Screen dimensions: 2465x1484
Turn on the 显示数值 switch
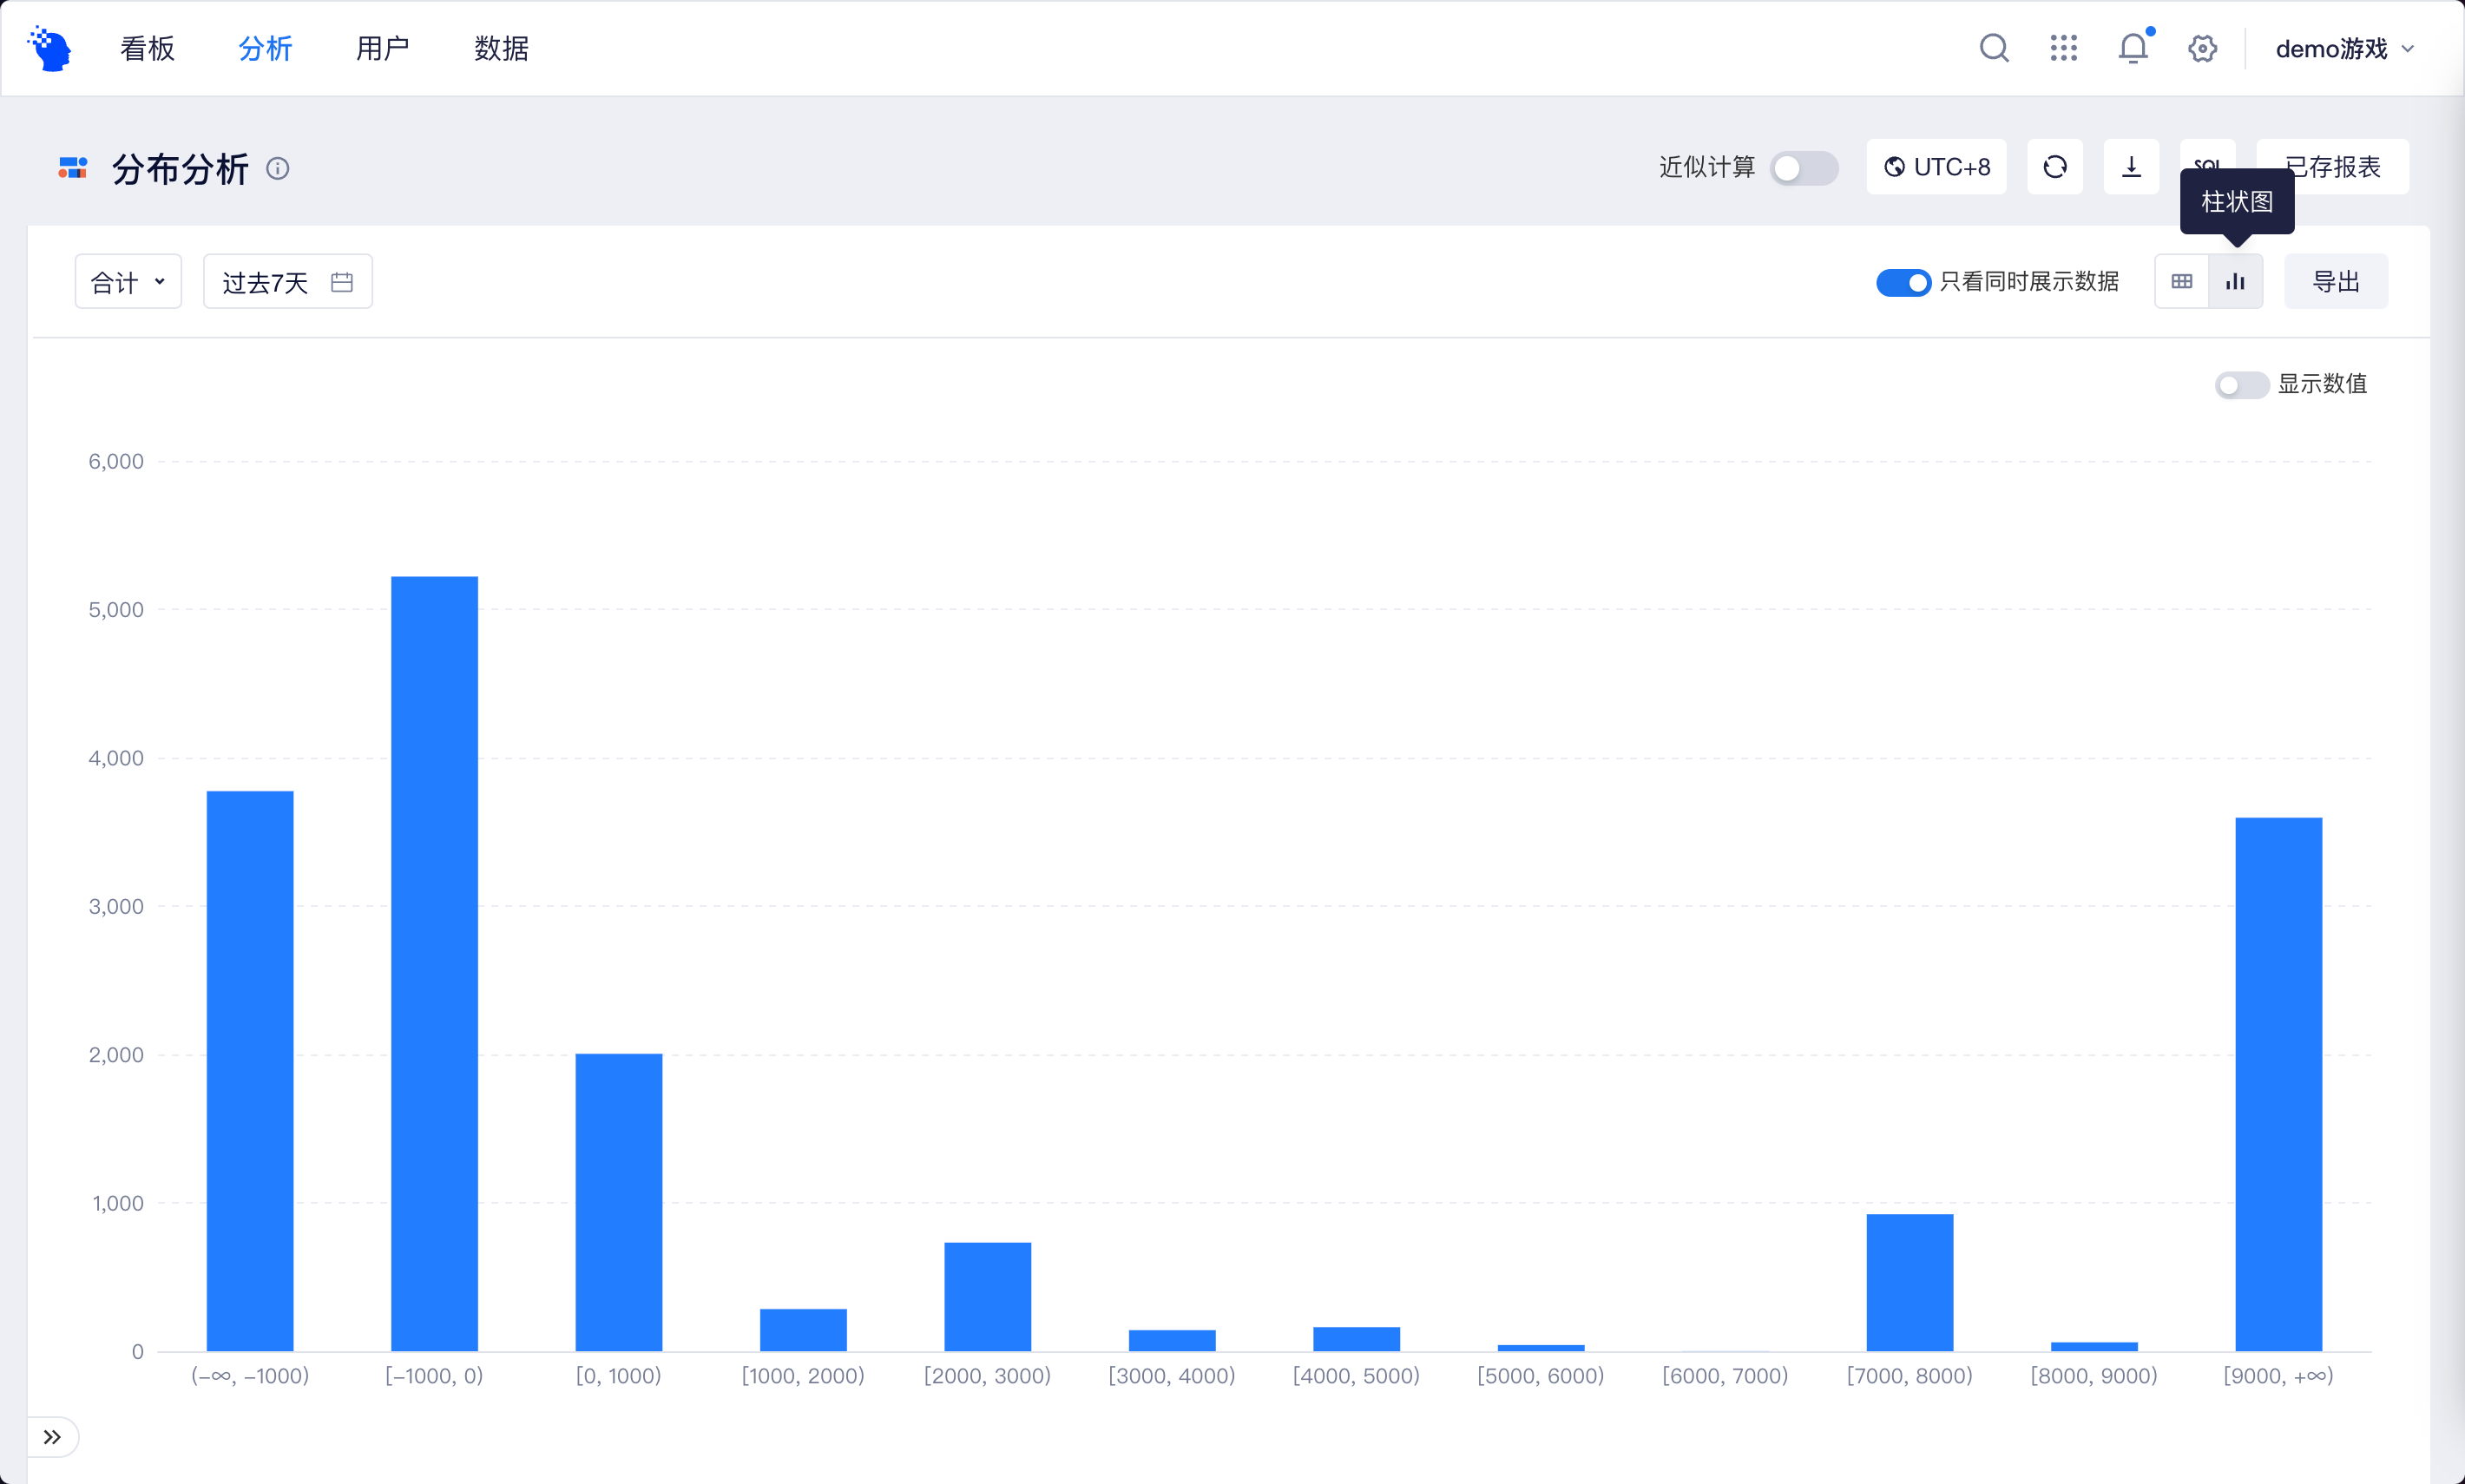pyautogui.click(x=2241, y=384)
